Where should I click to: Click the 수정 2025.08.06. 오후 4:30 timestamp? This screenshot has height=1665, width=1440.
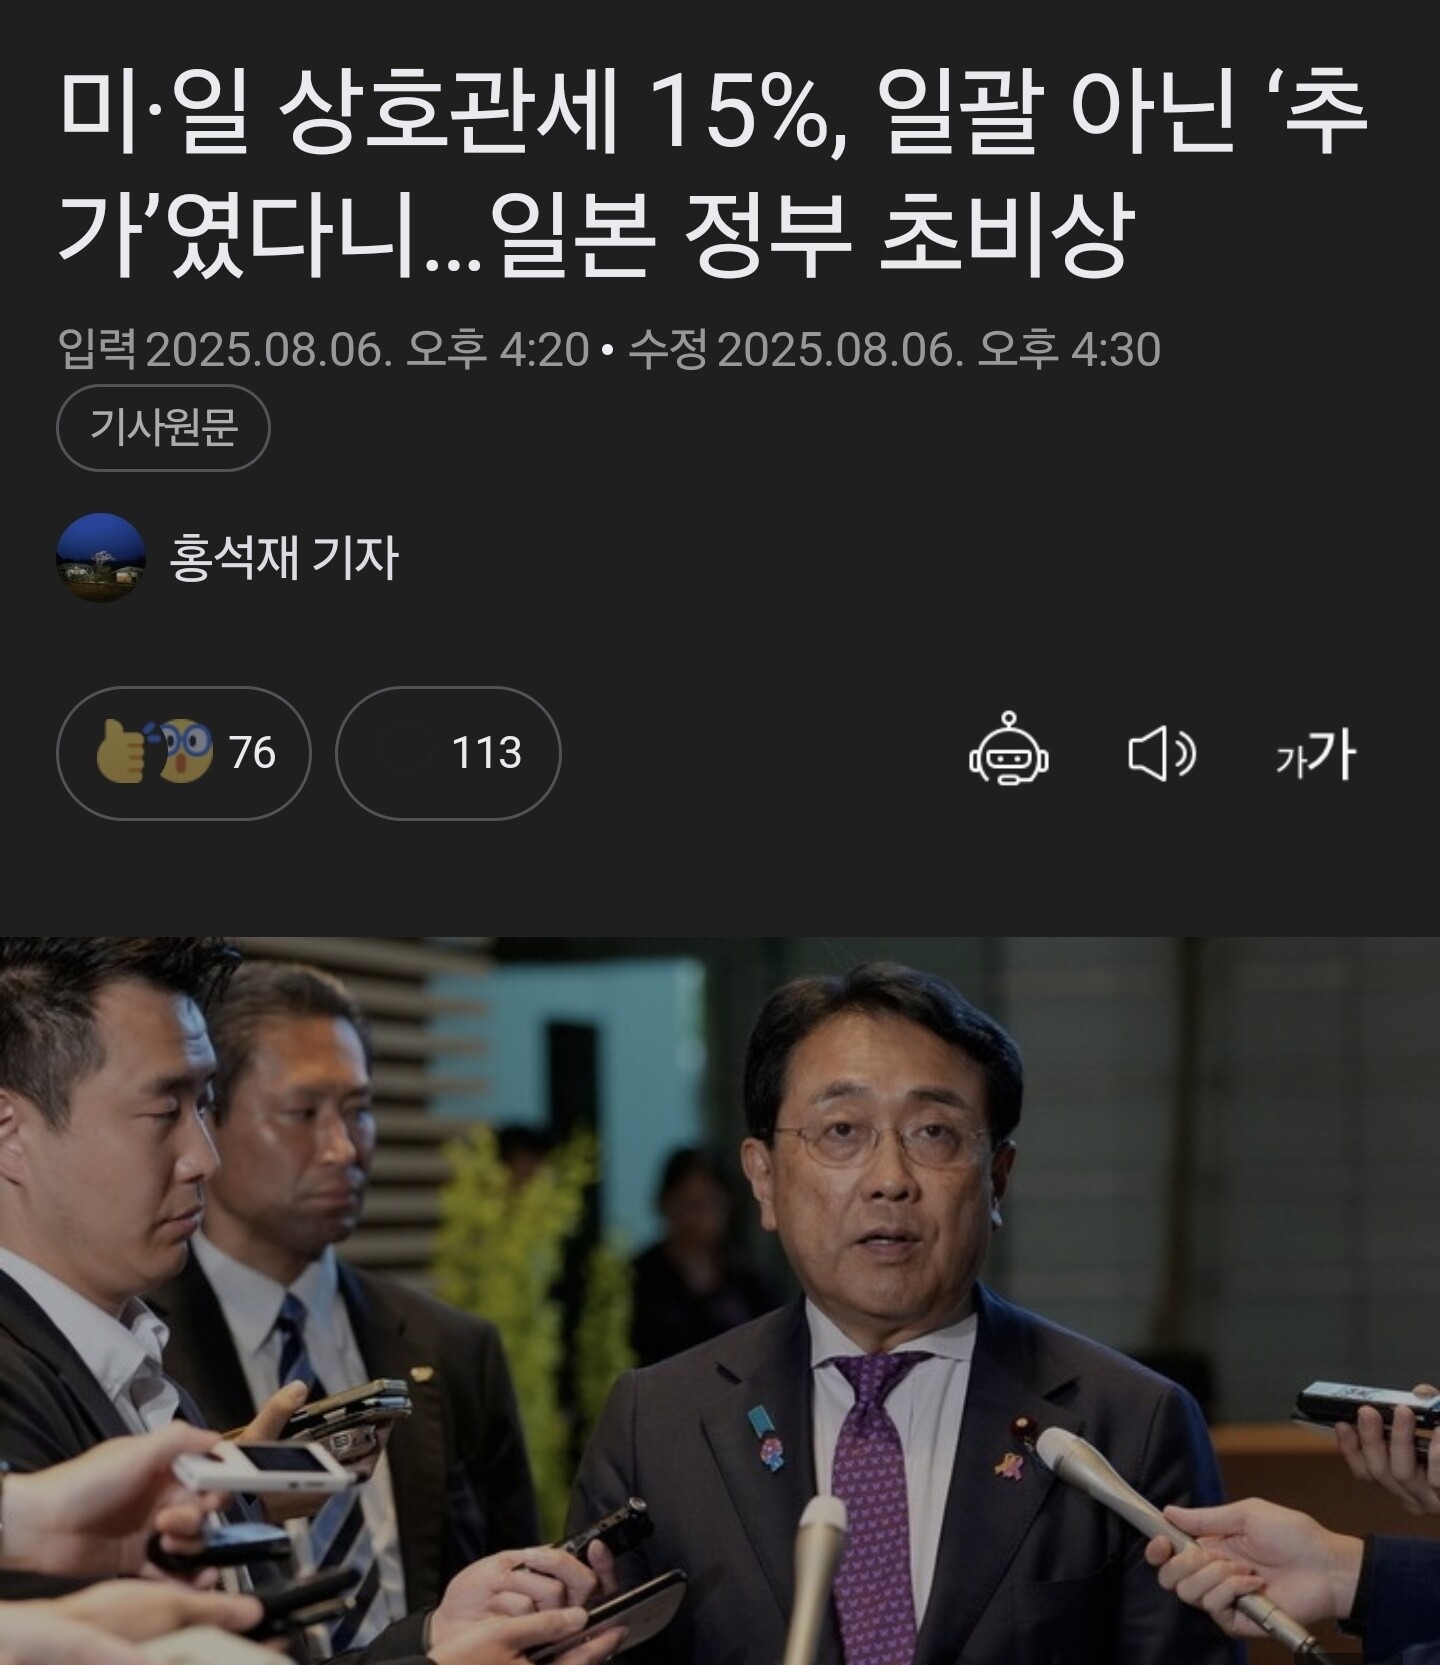[894, 349]
